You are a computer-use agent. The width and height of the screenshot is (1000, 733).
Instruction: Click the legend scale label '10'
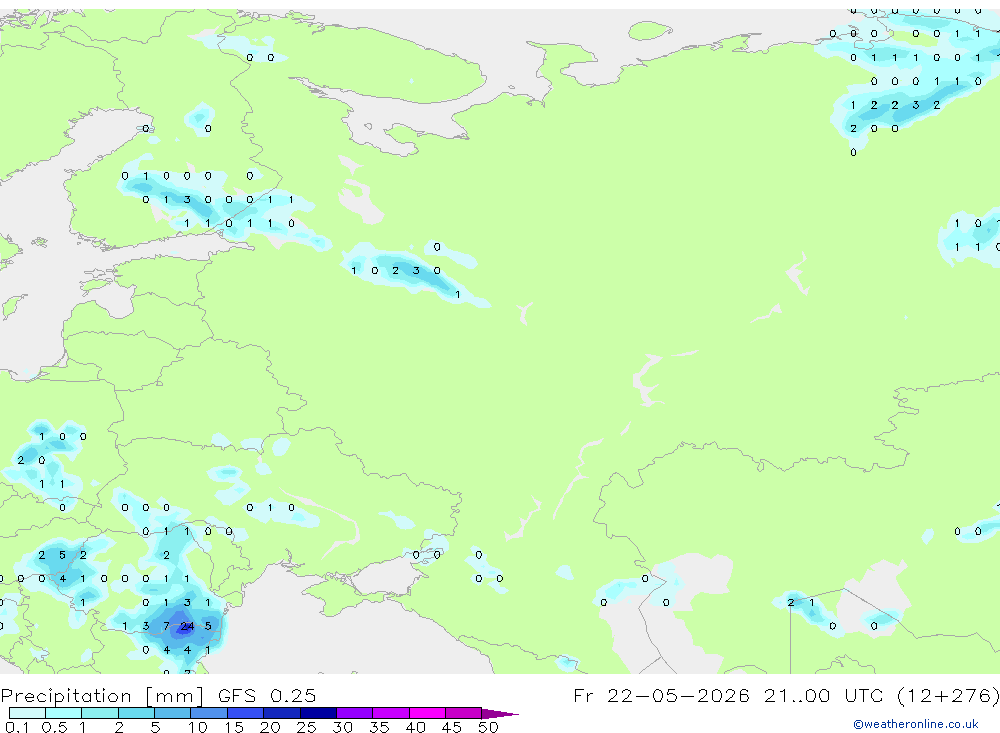click(x=198, y=727)
